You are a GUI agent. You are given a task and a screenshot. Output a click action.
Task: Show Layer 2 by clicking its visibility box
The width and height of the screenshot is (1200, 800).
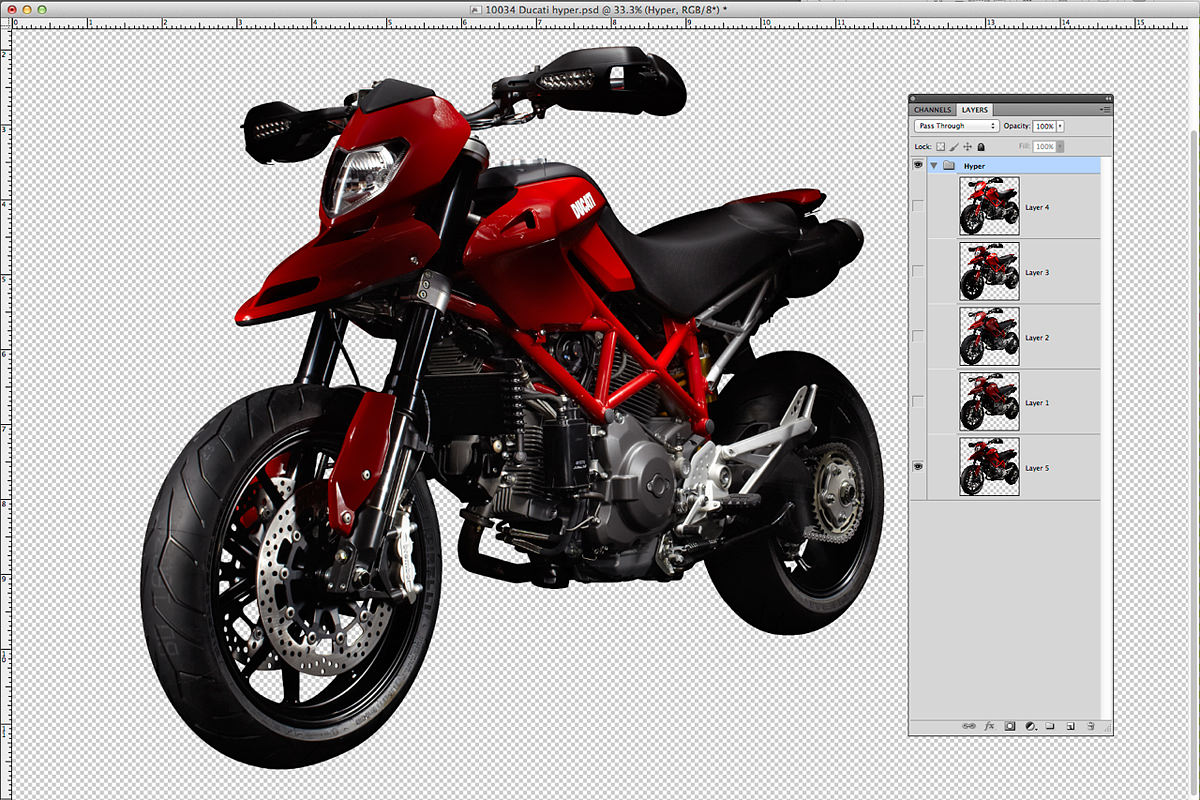click(x=918, y=337)
